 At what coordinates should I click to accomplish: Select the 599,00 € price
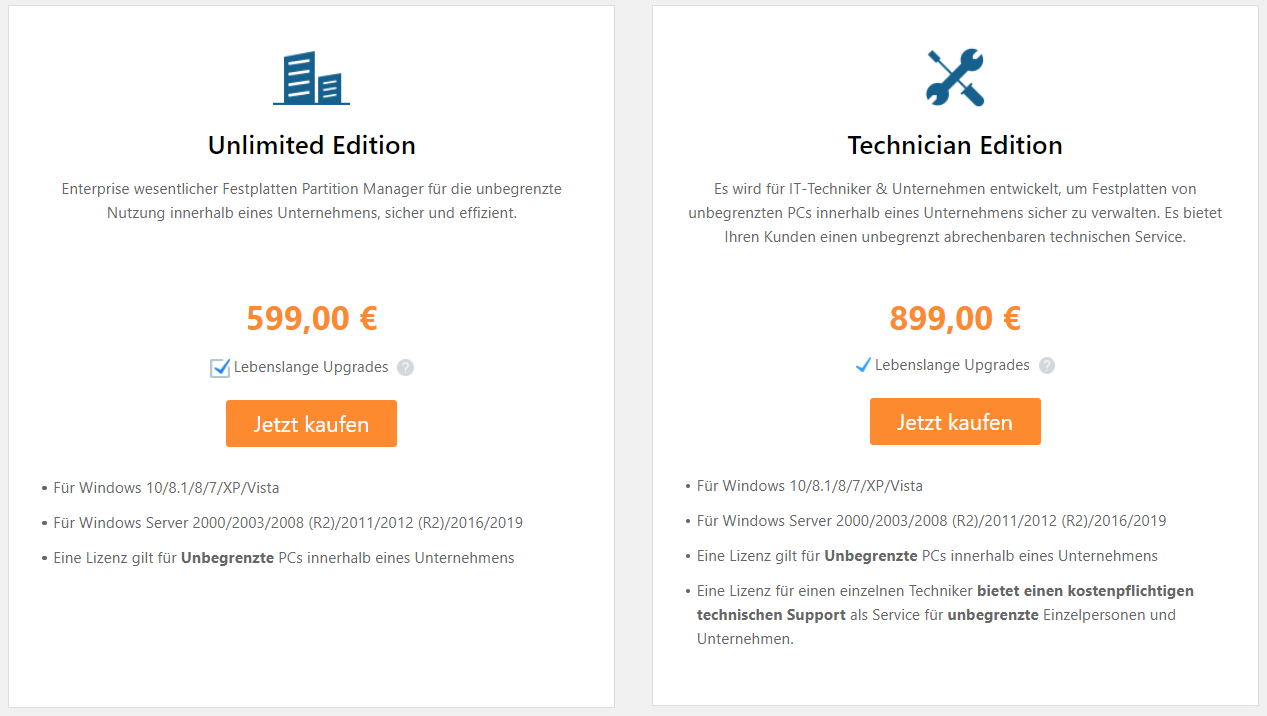[x=311, y=318]
